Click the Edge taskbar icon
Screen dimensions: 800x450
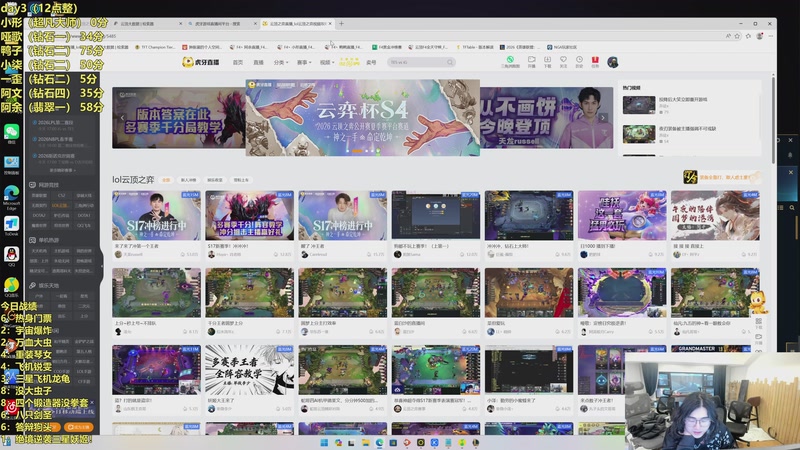pyautogui.click(x=379, y=442)
